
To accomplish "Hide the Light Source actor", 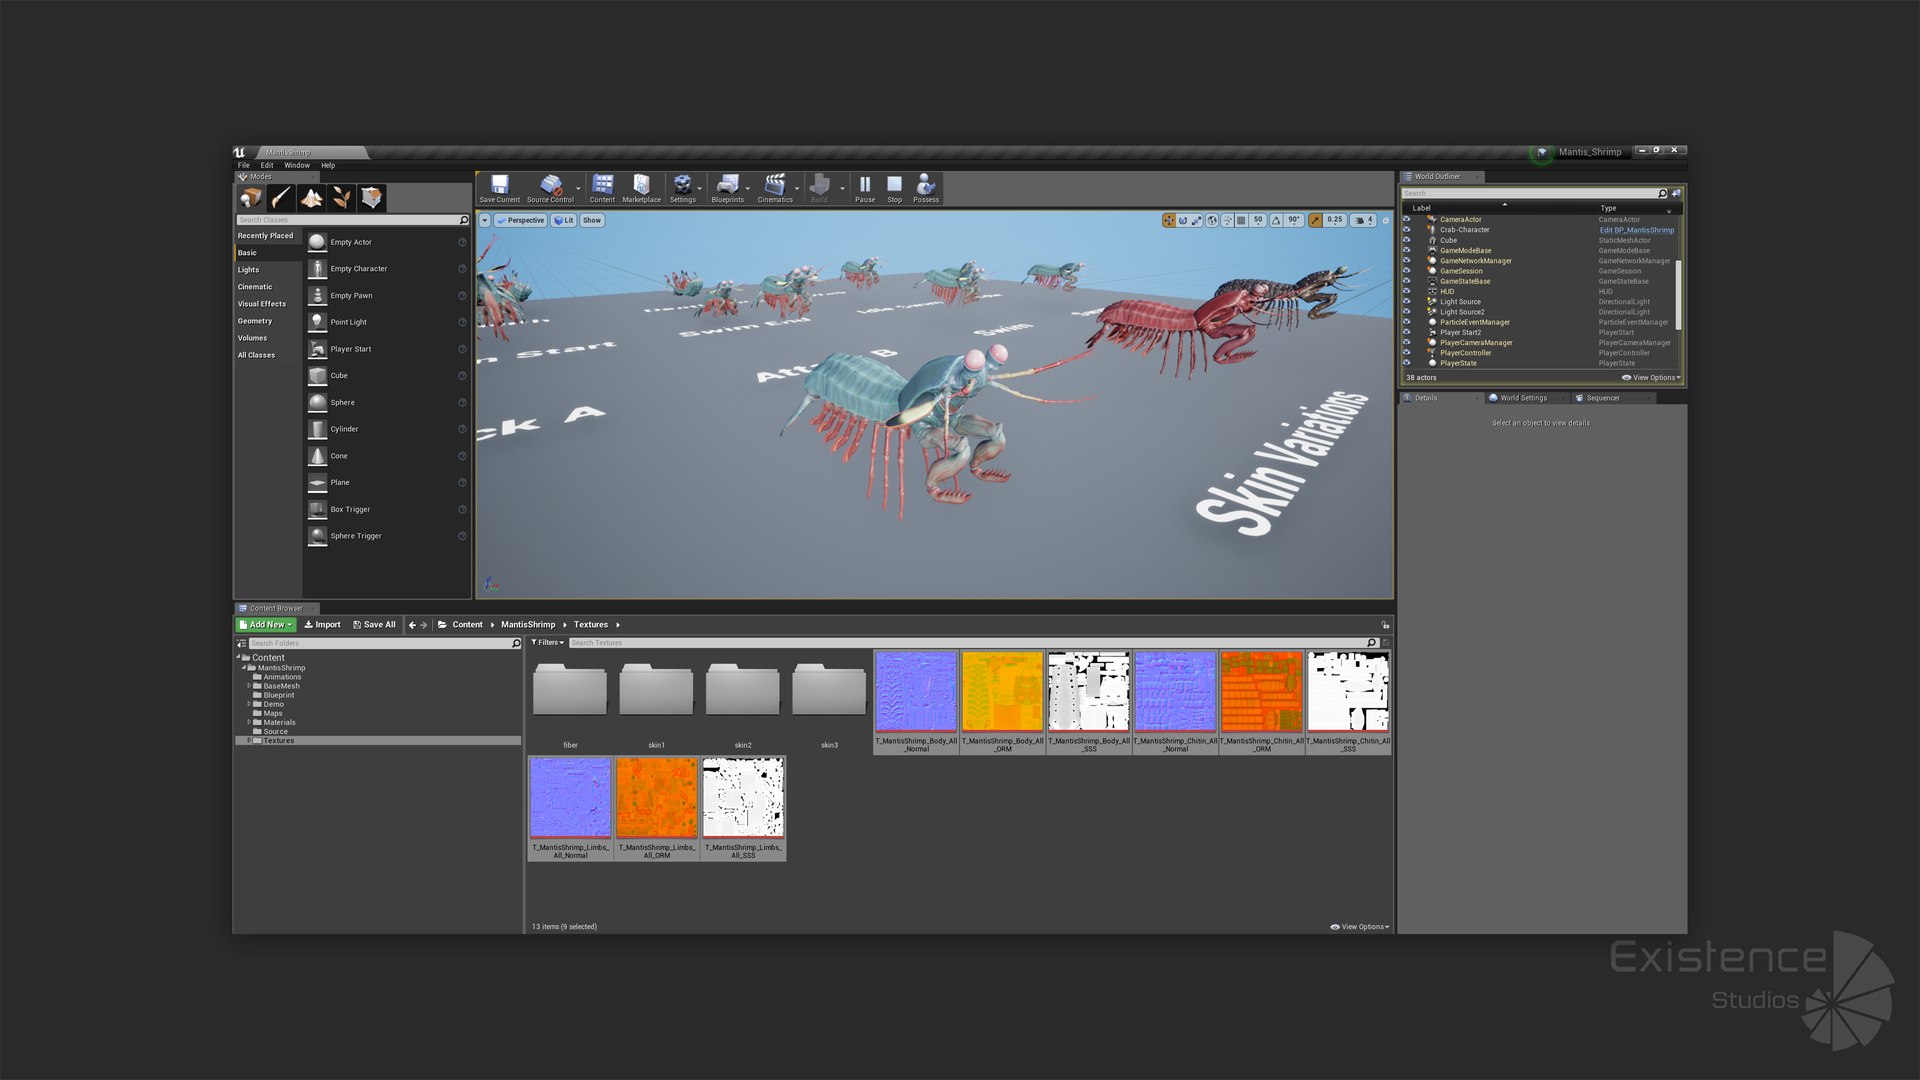I will (x=1406, y=302).
